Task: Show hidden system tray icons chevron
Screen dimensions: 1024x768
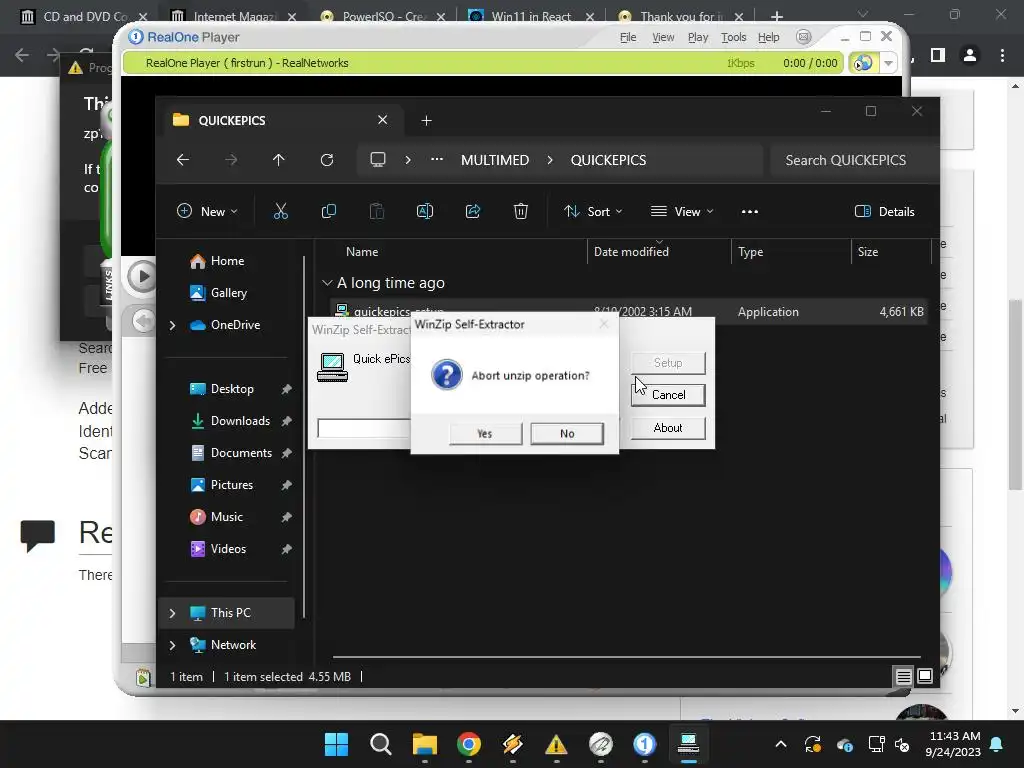Action: pos(780,744)
